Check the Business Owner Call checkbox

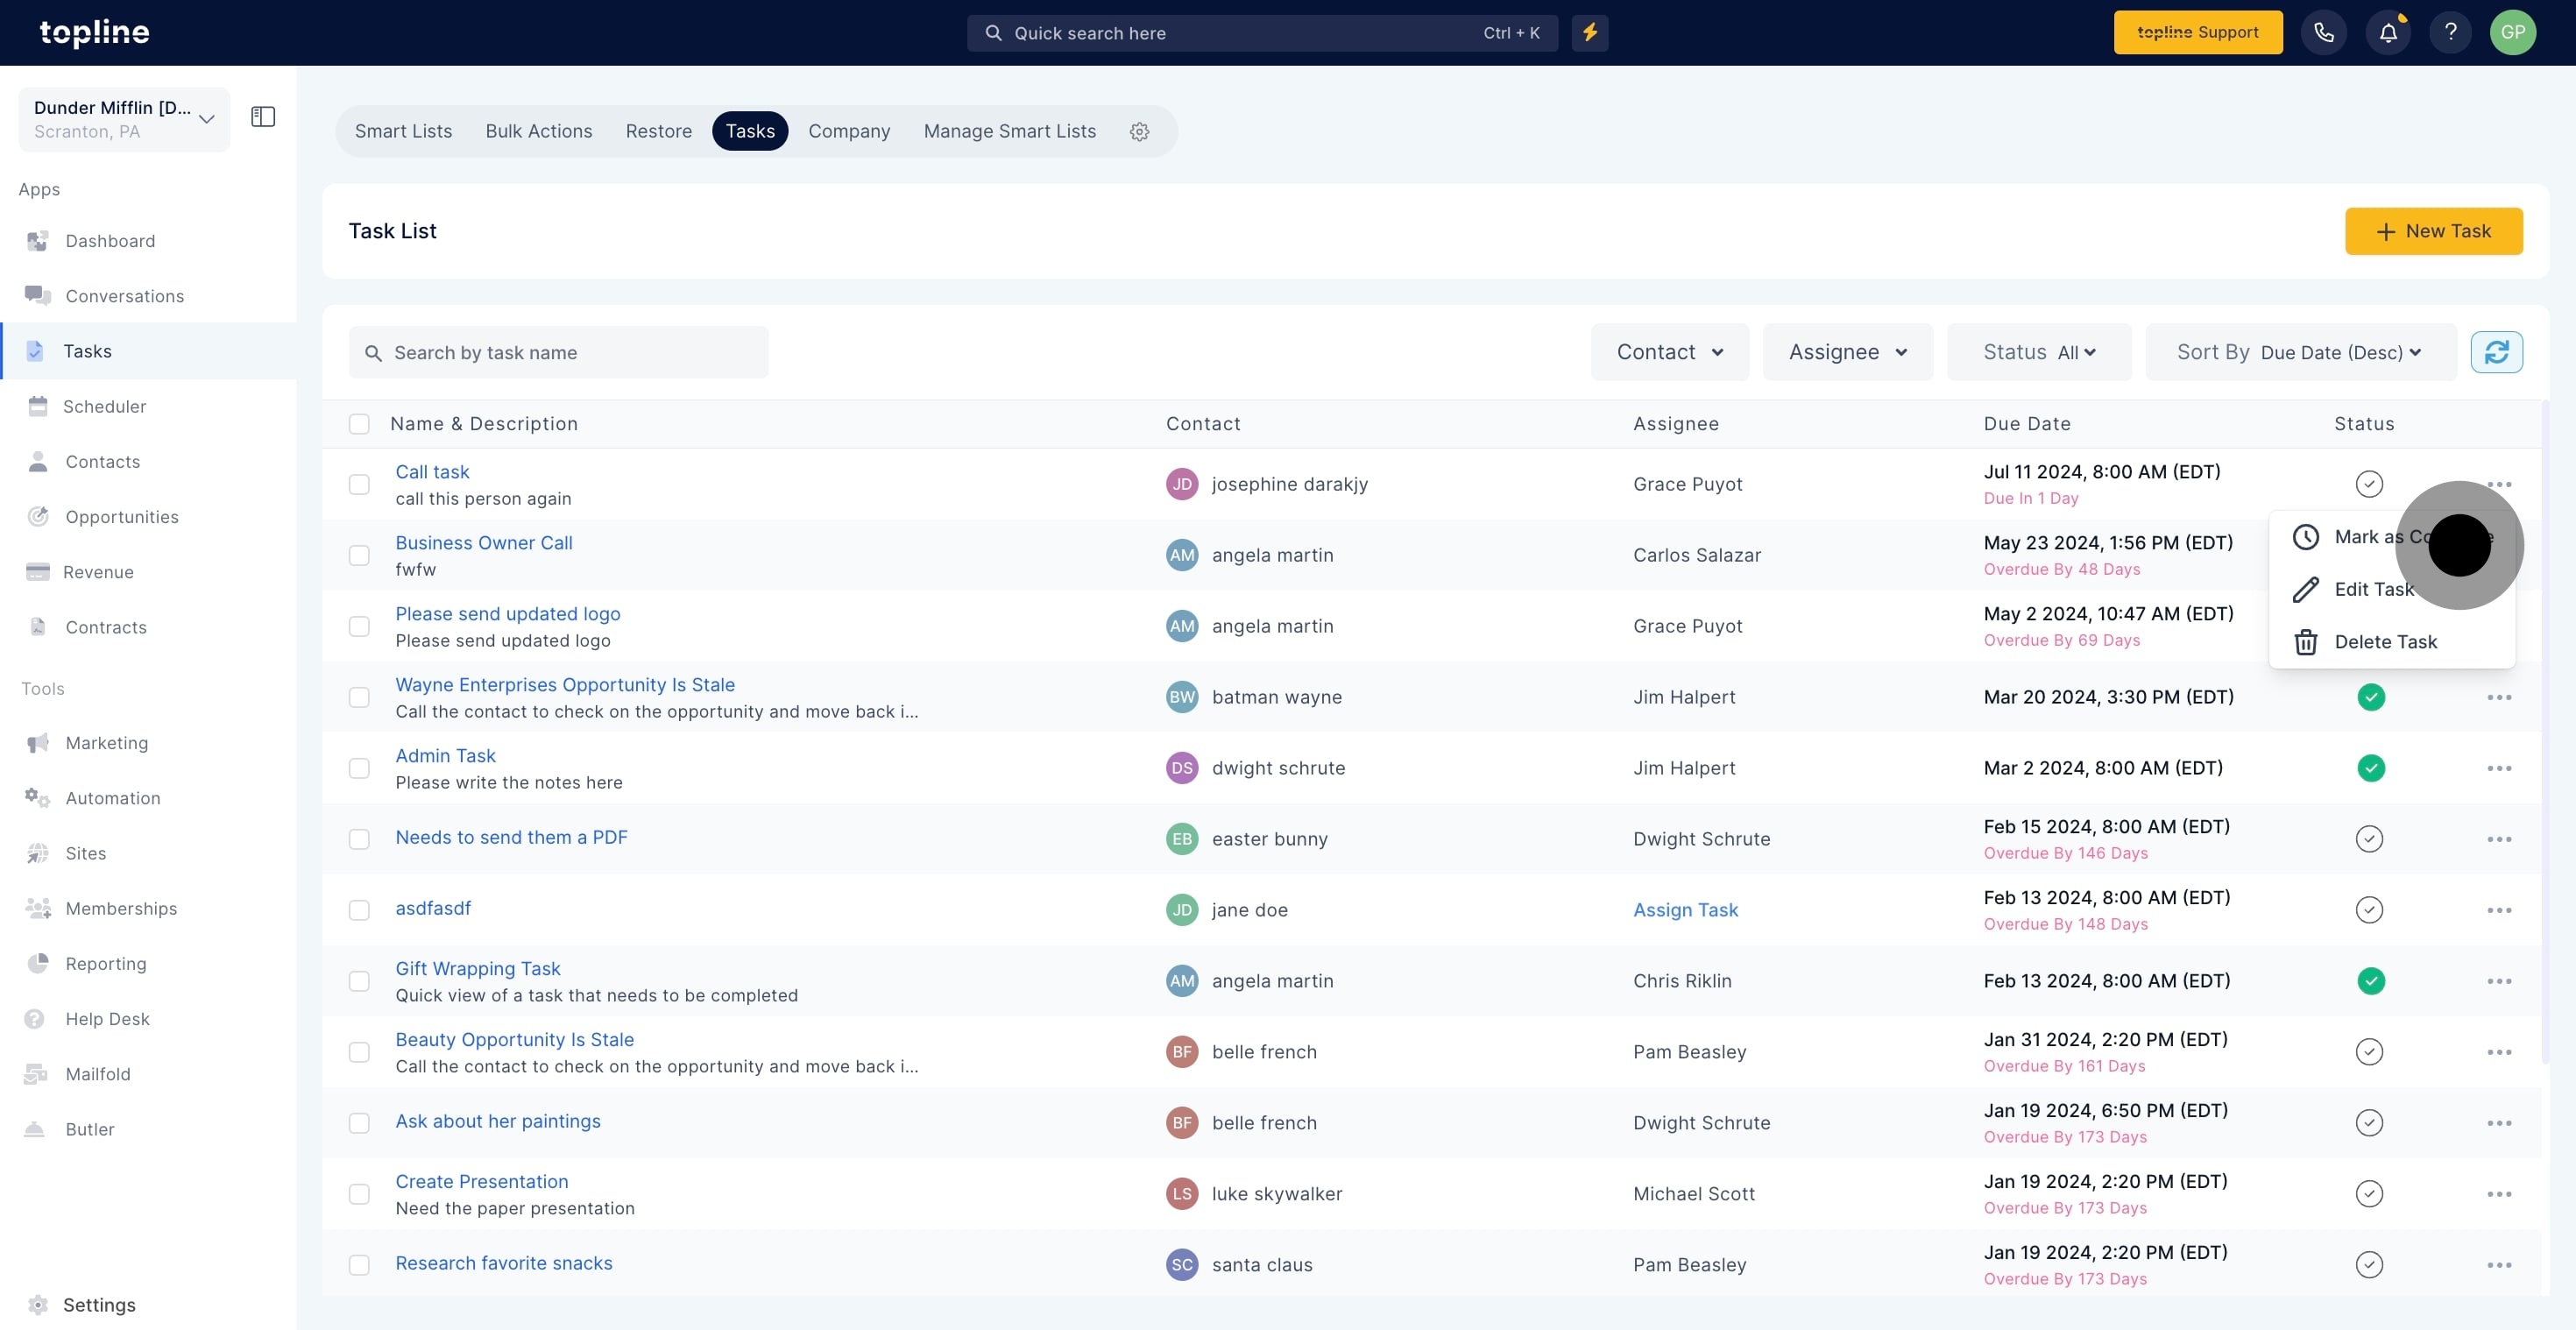tap(359, 555)
